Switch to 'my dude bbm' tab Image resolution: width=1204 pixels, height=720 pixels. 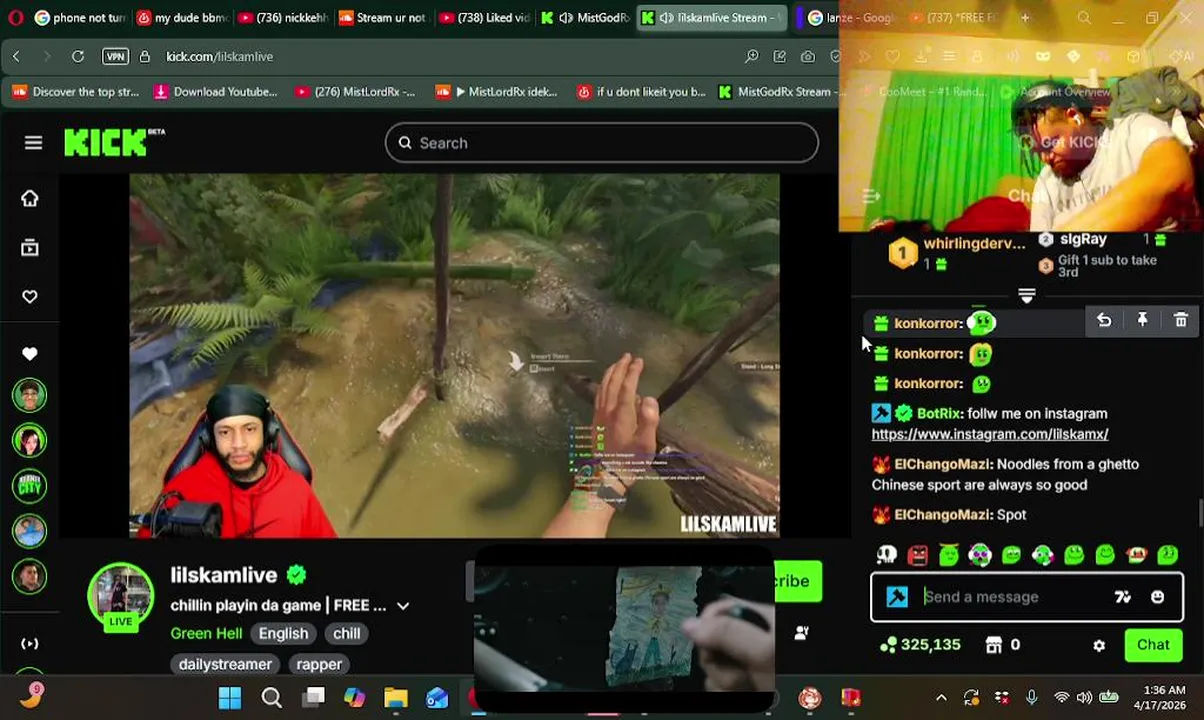pos(181,18)
